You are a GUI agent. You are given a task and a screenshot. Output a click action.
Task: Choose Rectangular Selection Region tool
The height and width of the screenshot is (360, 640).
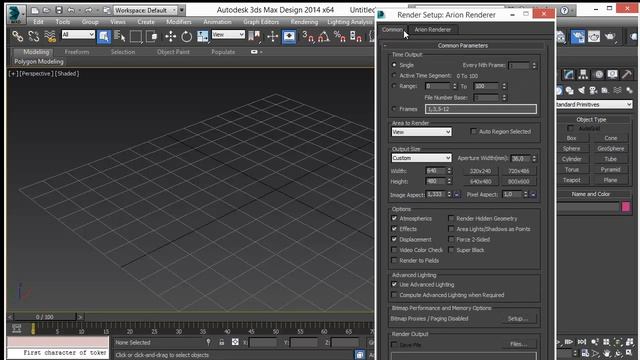coord(136,37)
